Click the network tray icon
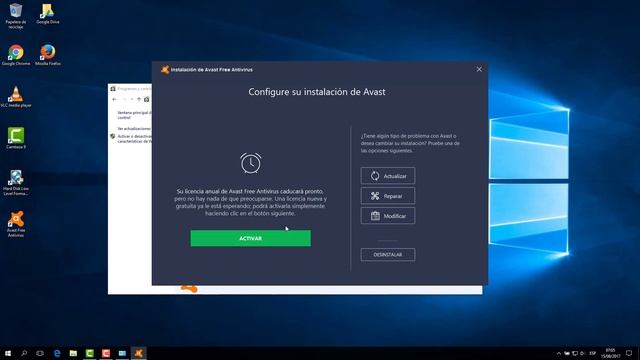 [x=575, y=353]
